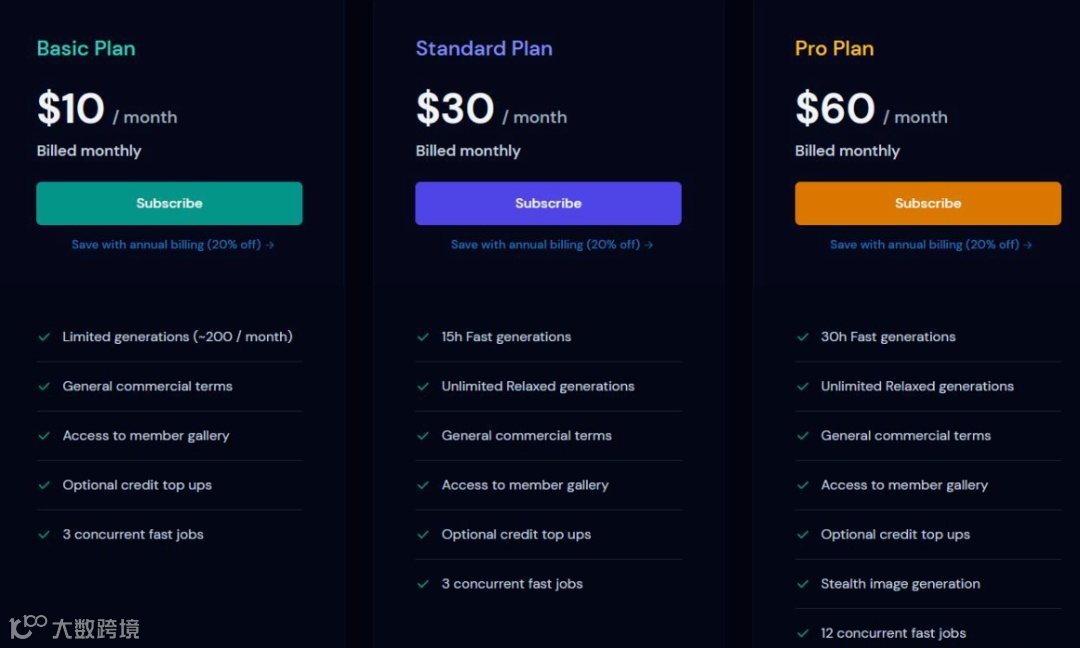Click the watermark logo in bottom corner
1080x648 pixels.
[x=74, y=627]
